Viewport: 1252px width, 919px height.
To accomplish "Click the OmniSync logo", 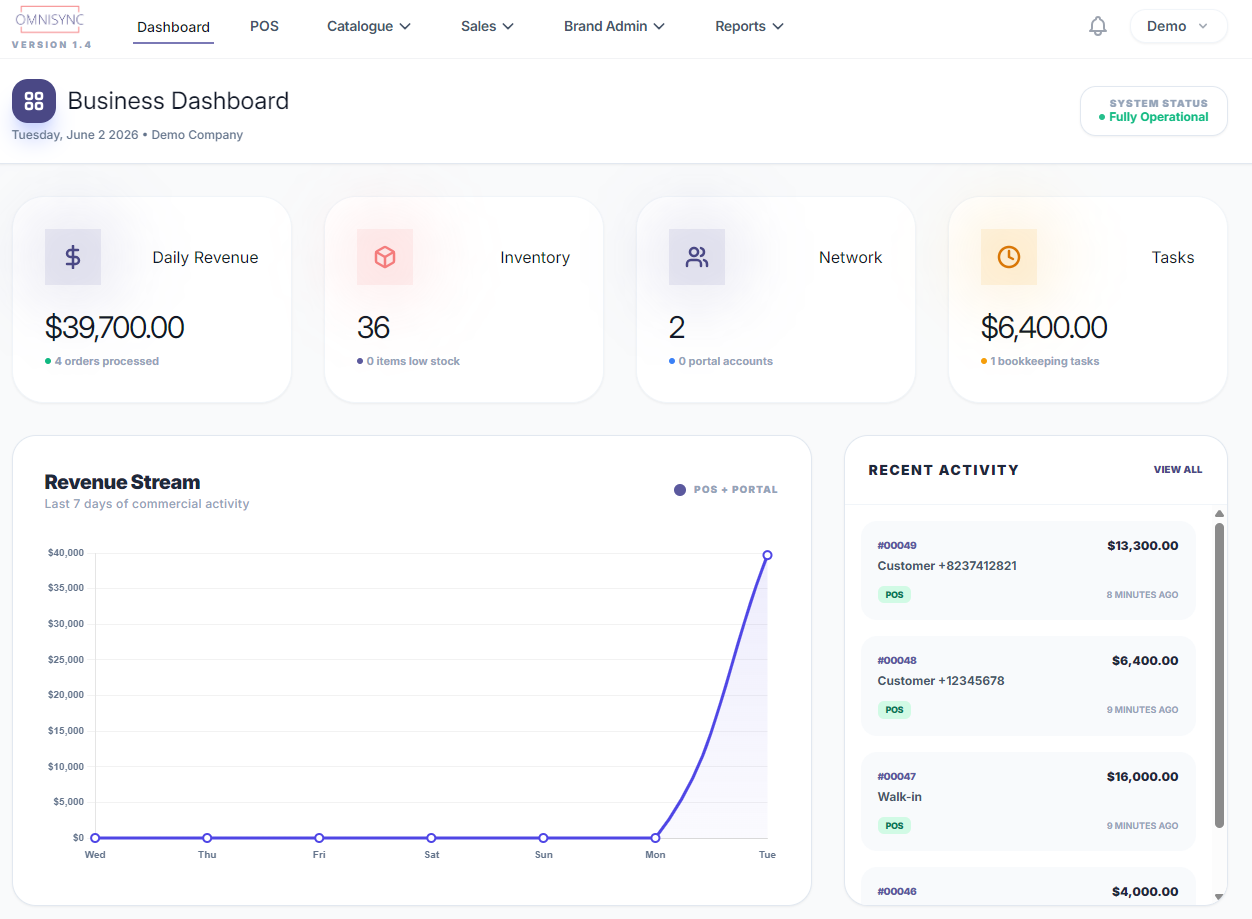I will pyautogui.click(x=50, y=19).
